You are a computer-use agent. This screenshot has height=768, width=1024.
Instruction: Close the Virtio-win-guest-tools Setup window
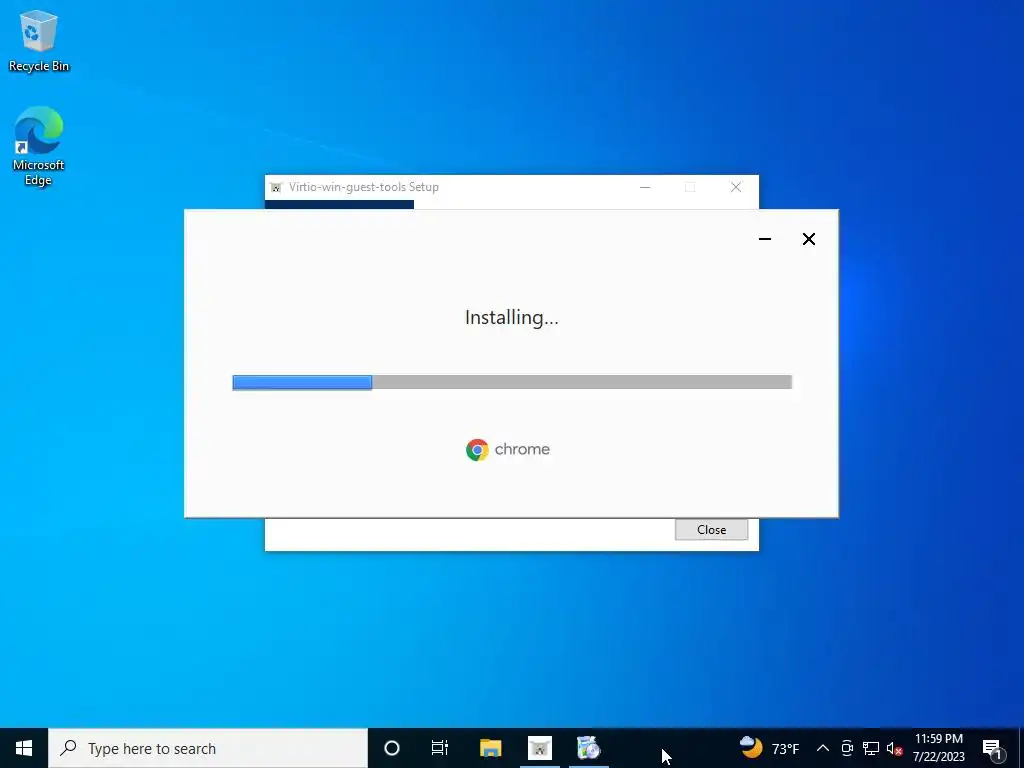click(736, 187)
